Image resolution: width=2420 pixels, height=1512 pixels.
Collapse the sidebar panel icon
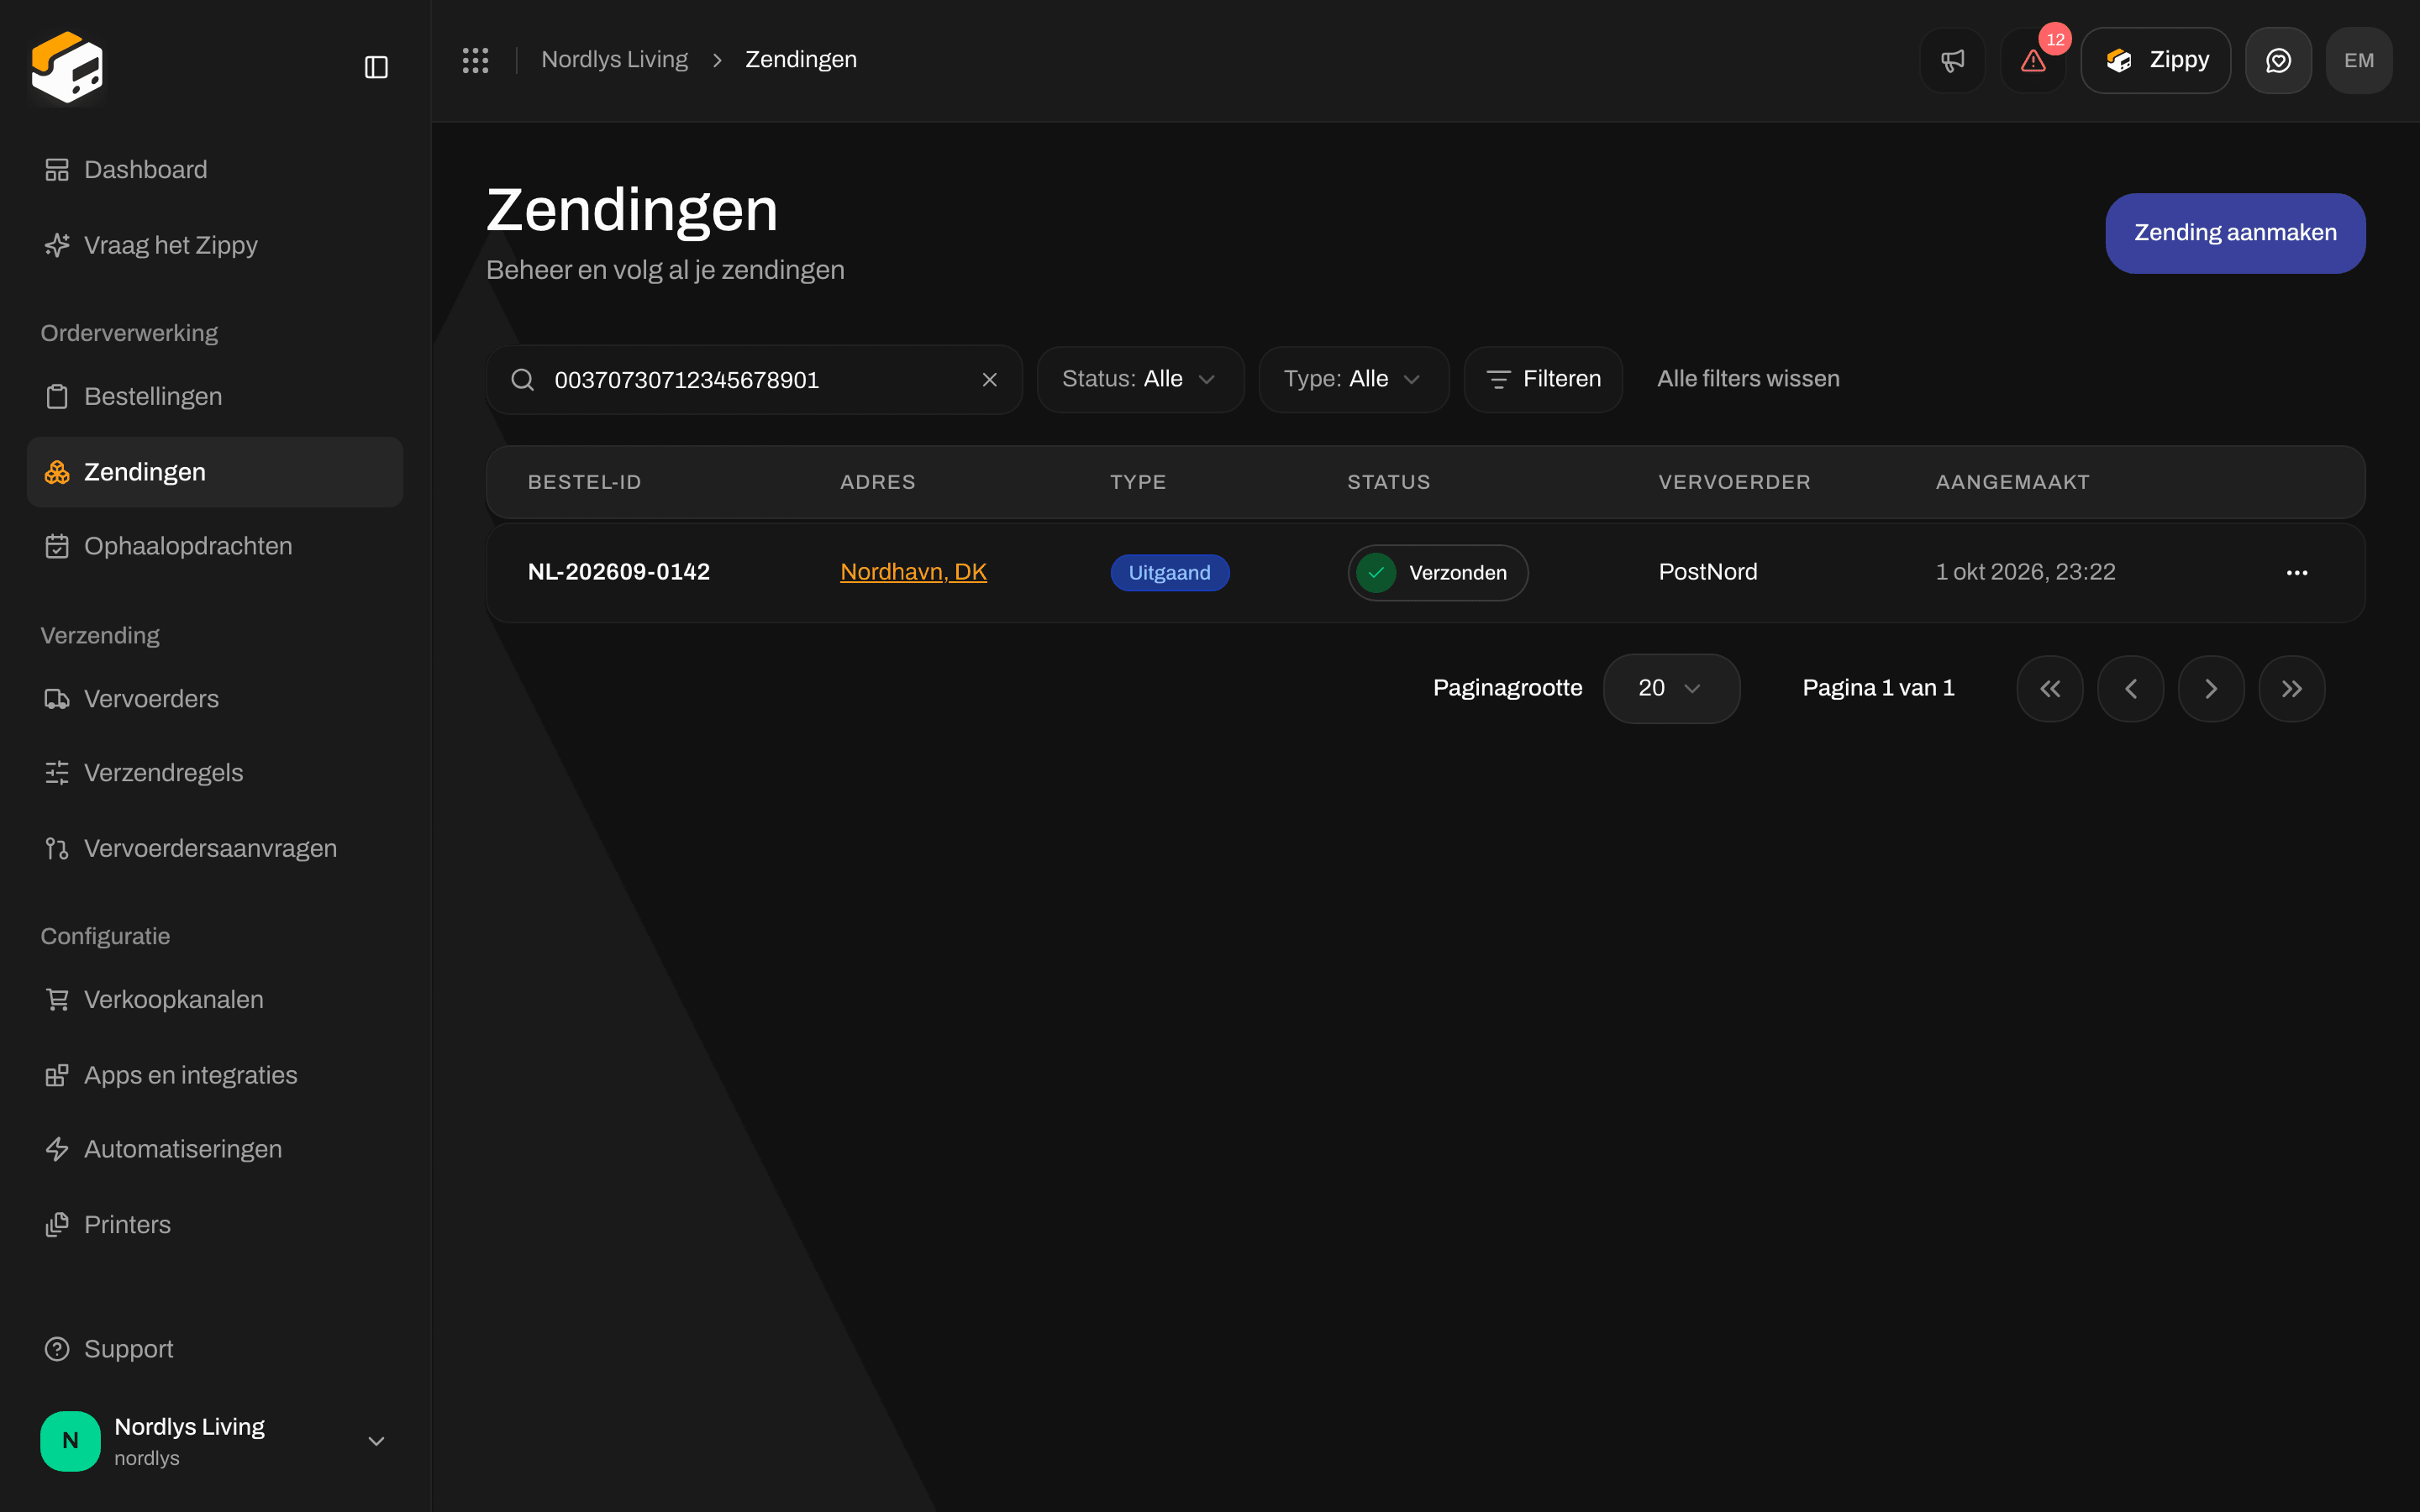(376, 67)
